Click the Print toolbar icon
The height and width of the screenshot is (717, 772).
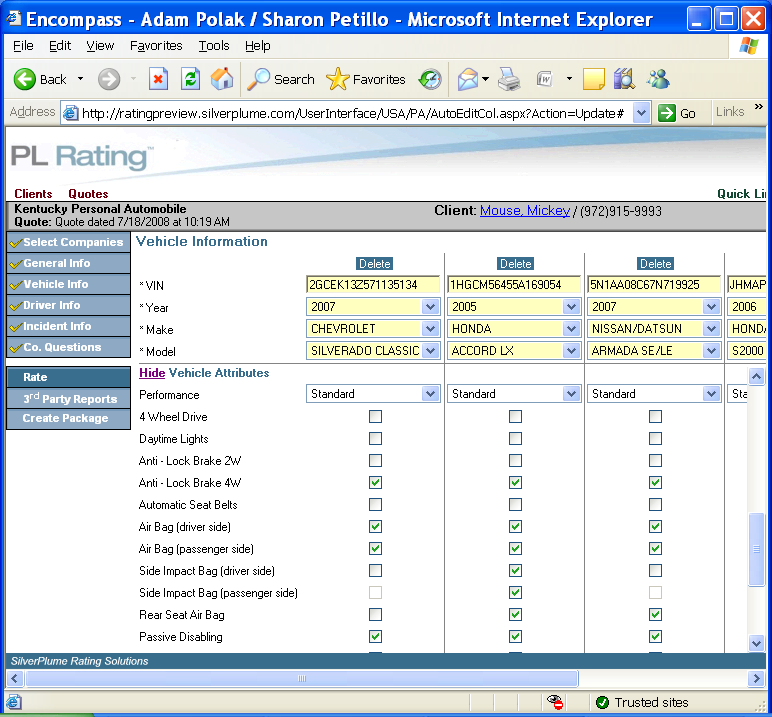(x=509, y=79)
